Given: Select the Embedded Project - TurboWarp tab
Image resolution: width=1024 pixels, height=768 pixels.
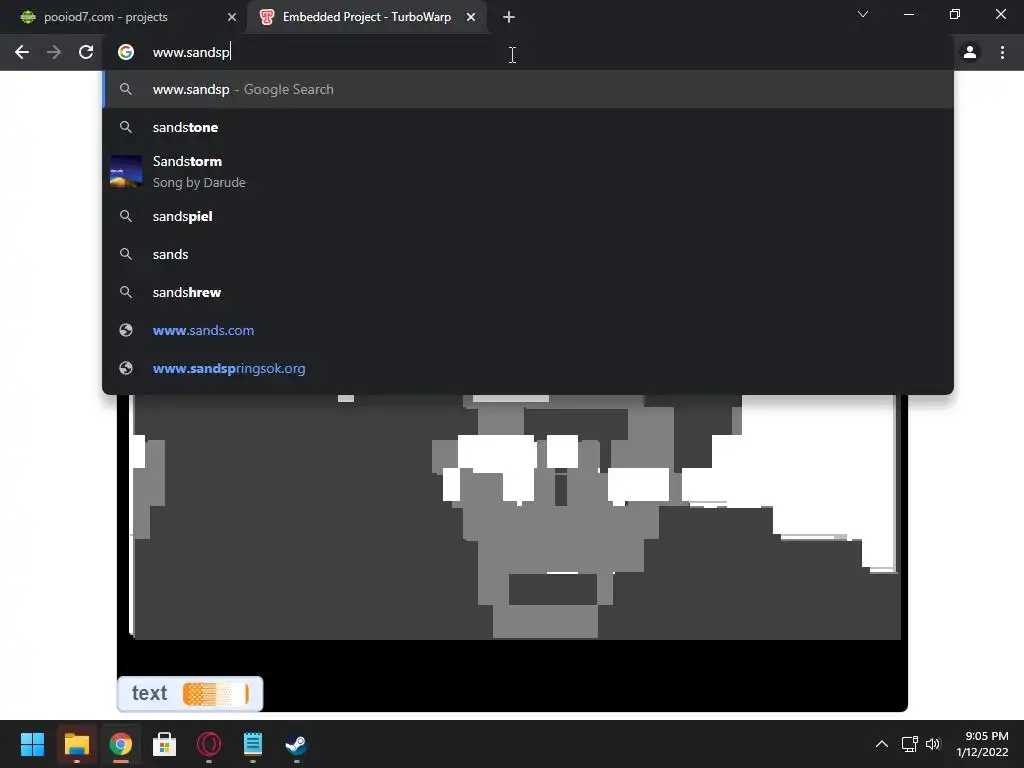Looking at the screenshot, I should pyautogui.click(x=366, y=17).
